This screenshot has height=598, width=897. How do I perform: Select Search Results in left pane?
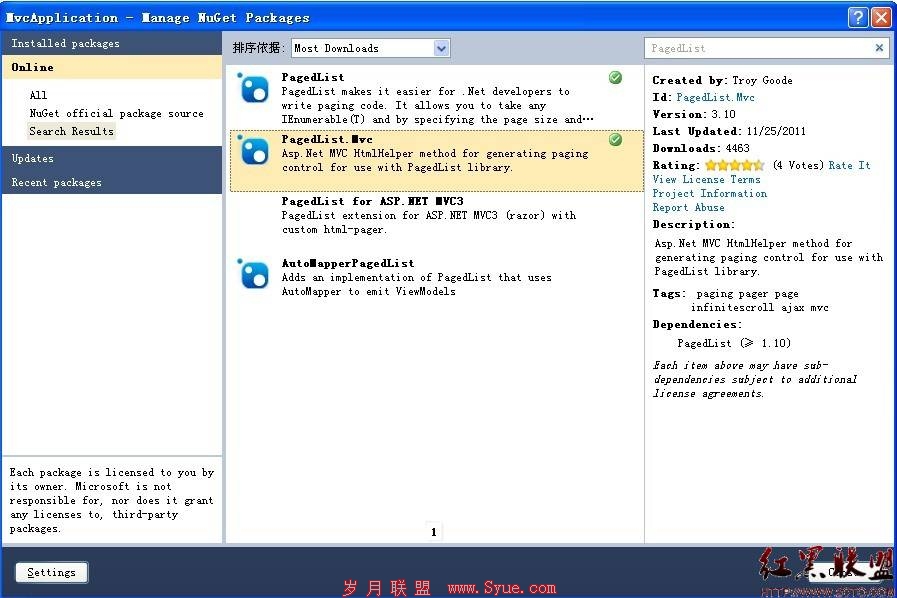(72, 131)
